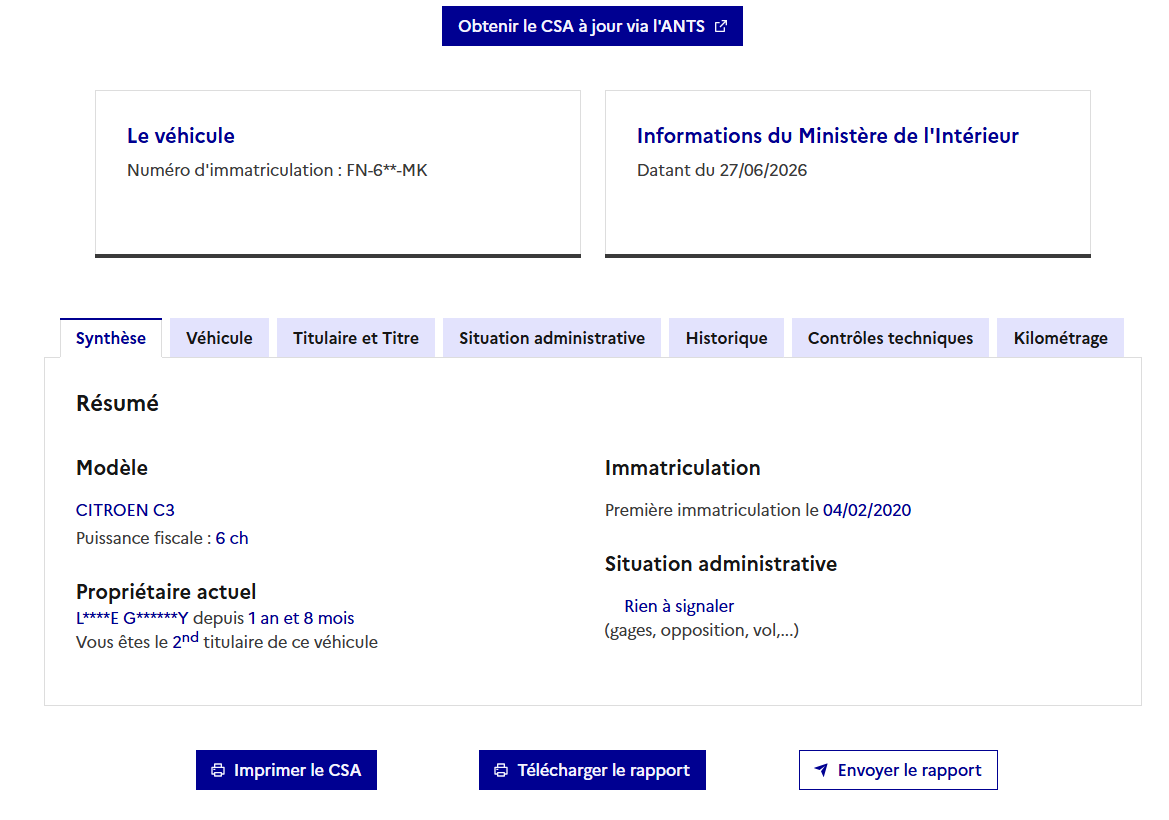Click the 6 ch fiscal power value
1169x820 pixels.
232,538
